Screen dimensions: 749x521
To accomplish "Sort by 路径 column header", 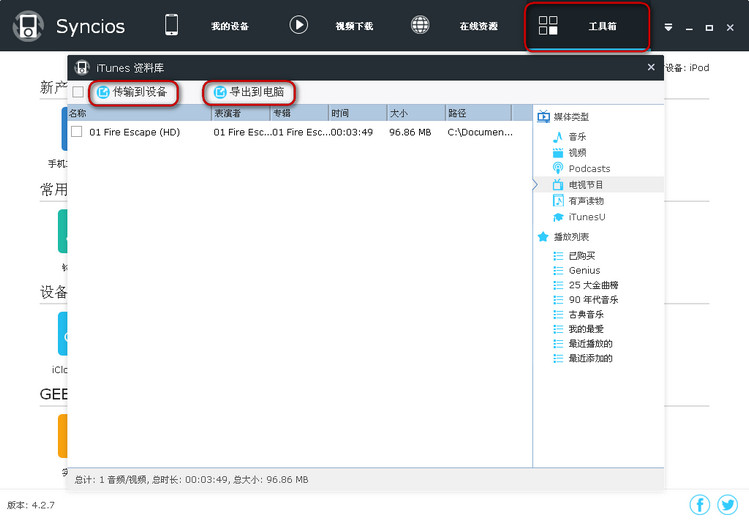I will pyautogui.click(x=478, y=113).
